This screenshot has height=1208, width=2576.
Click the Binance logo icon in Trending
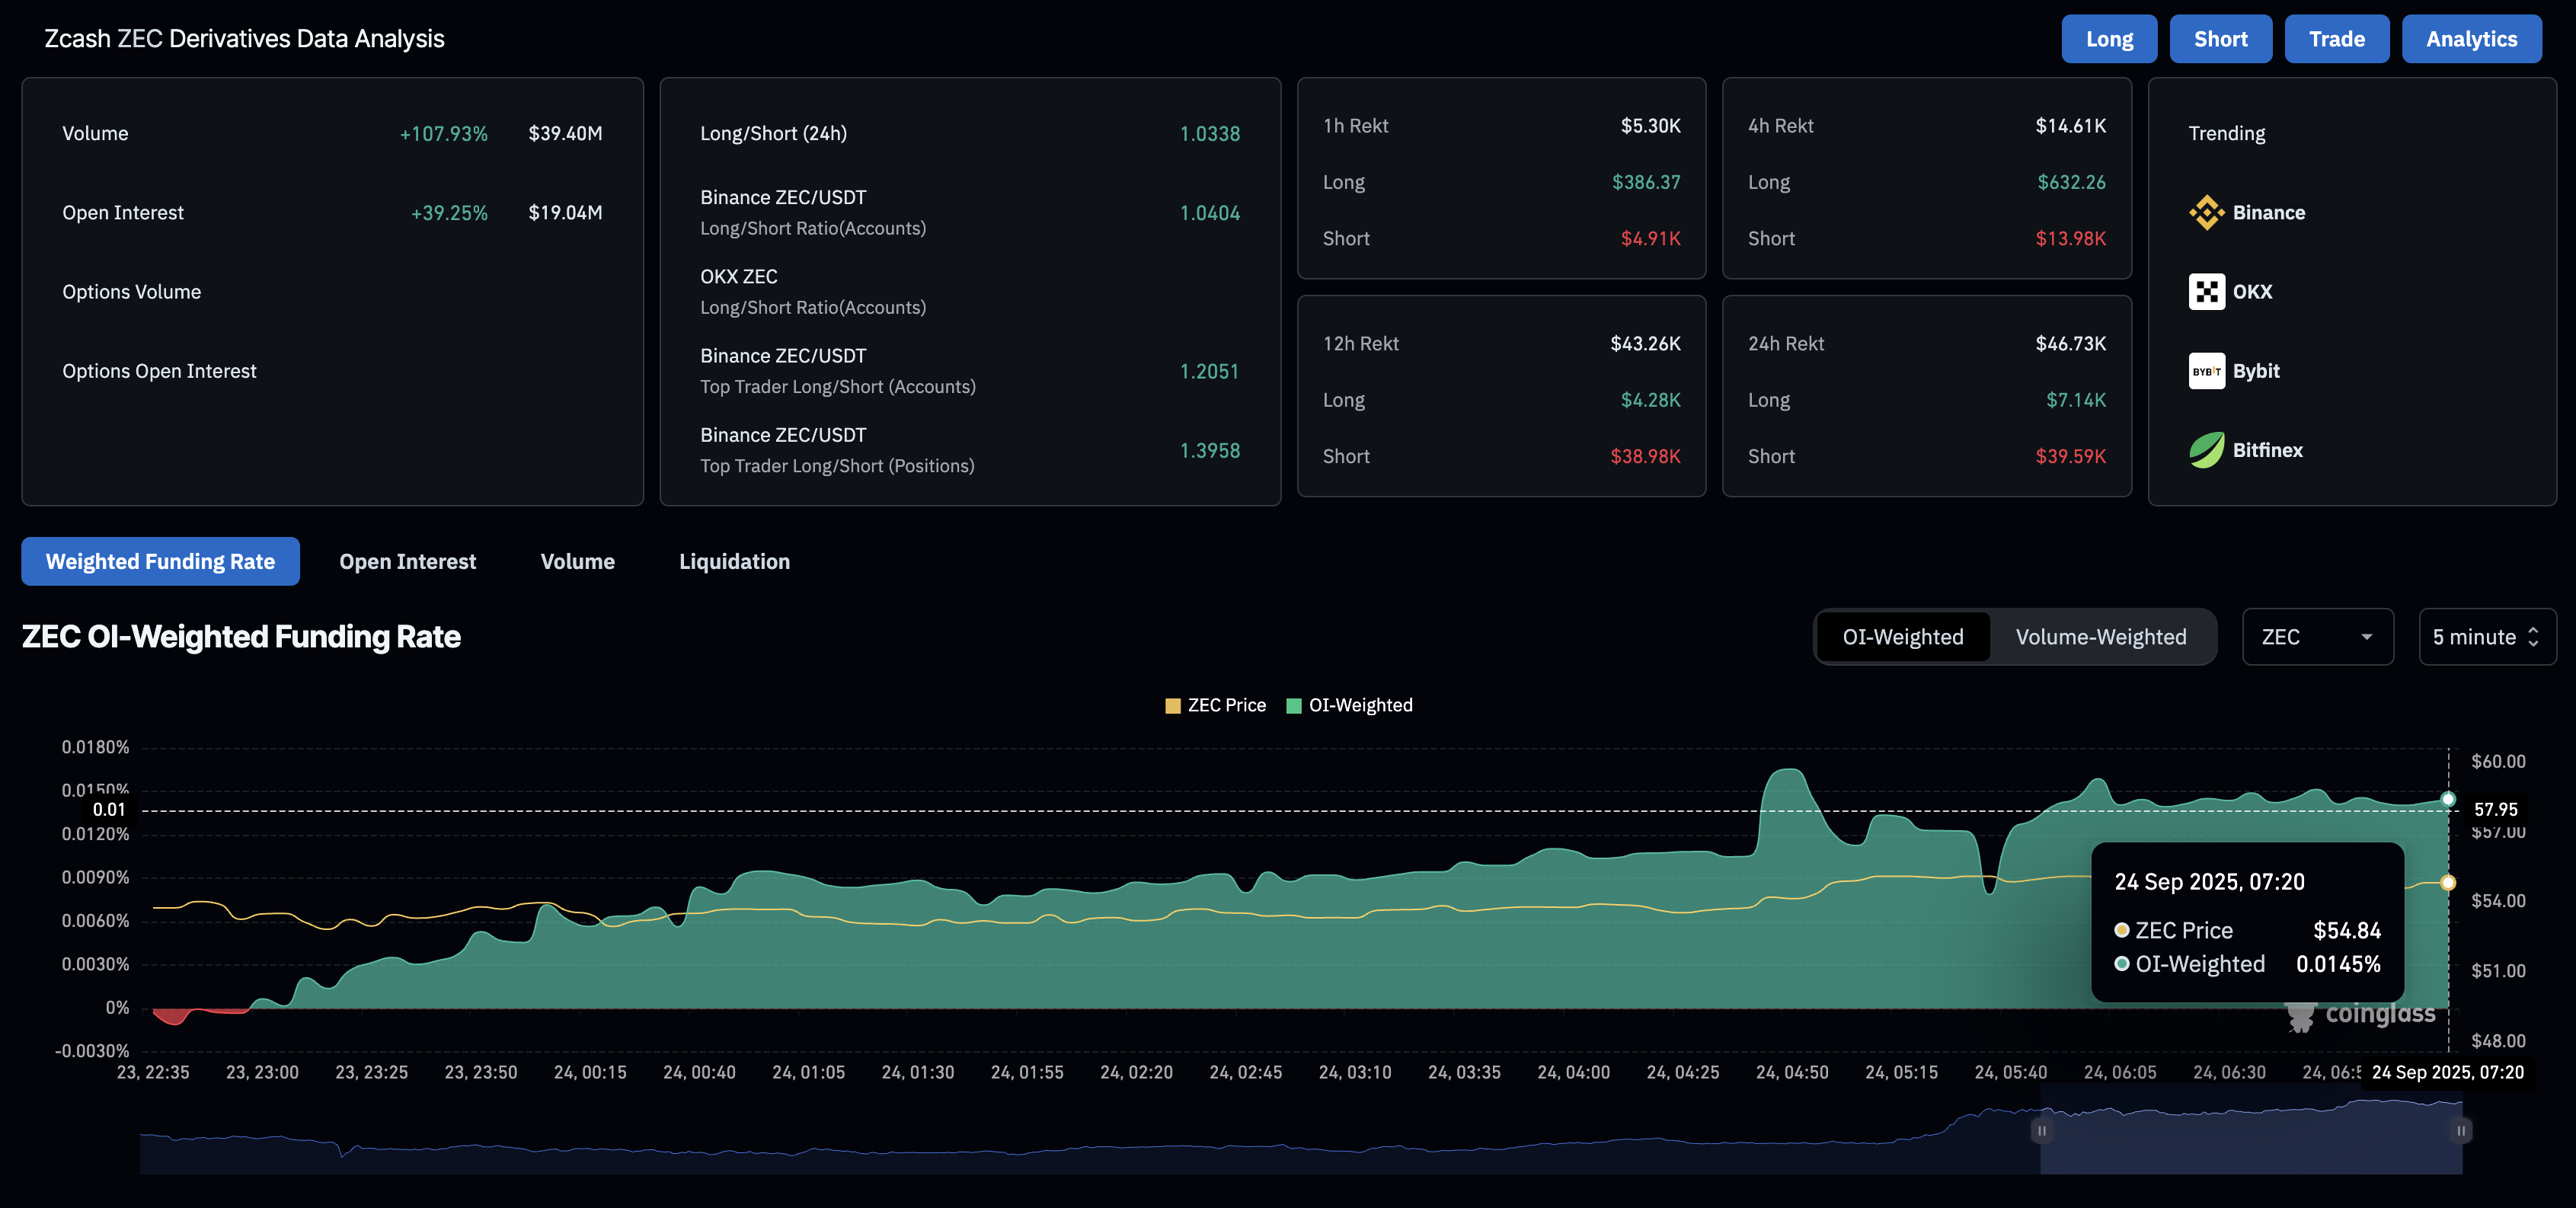click(x=2206, y=212)
